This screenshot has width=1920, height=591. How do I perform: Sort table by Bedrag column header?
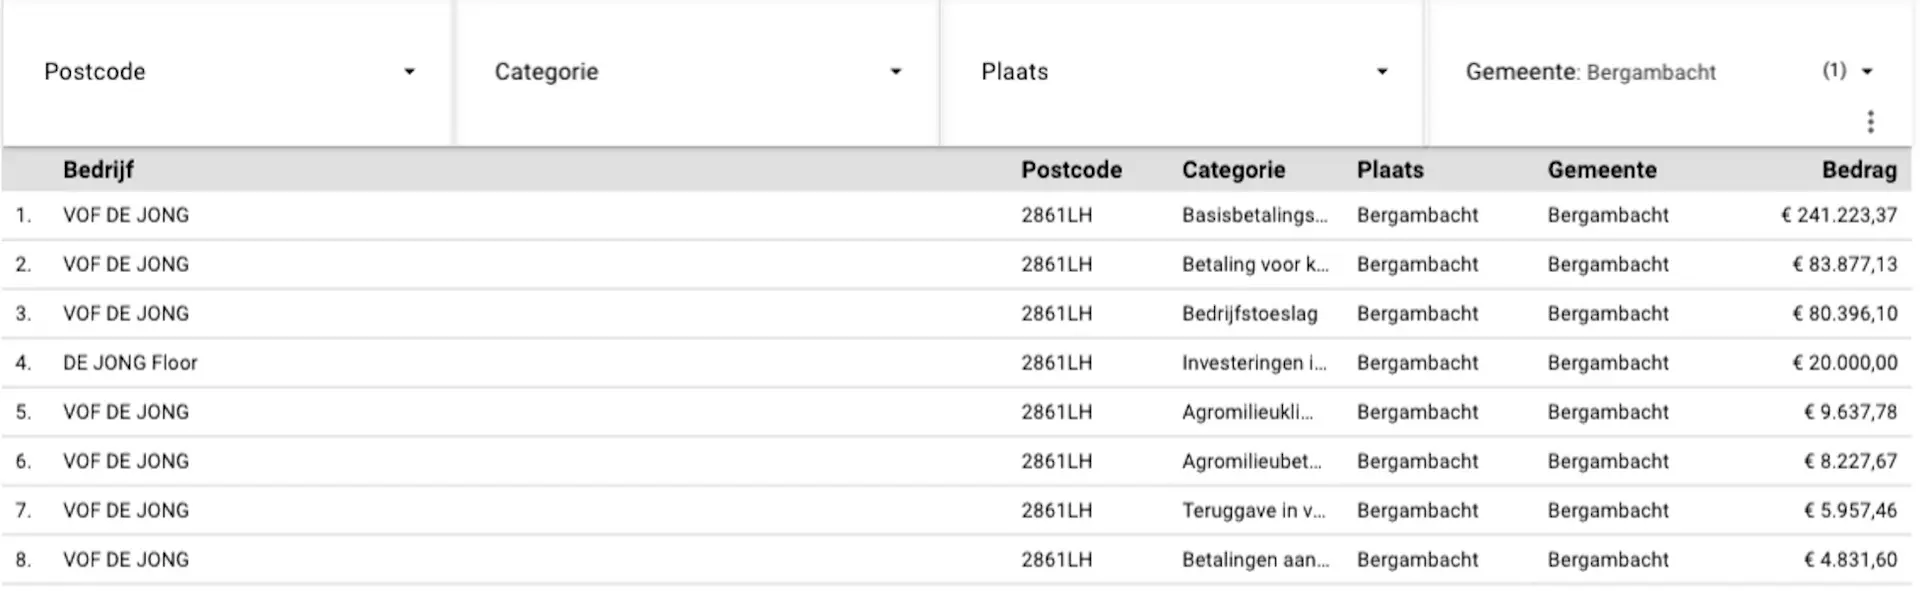point(1859,170)
